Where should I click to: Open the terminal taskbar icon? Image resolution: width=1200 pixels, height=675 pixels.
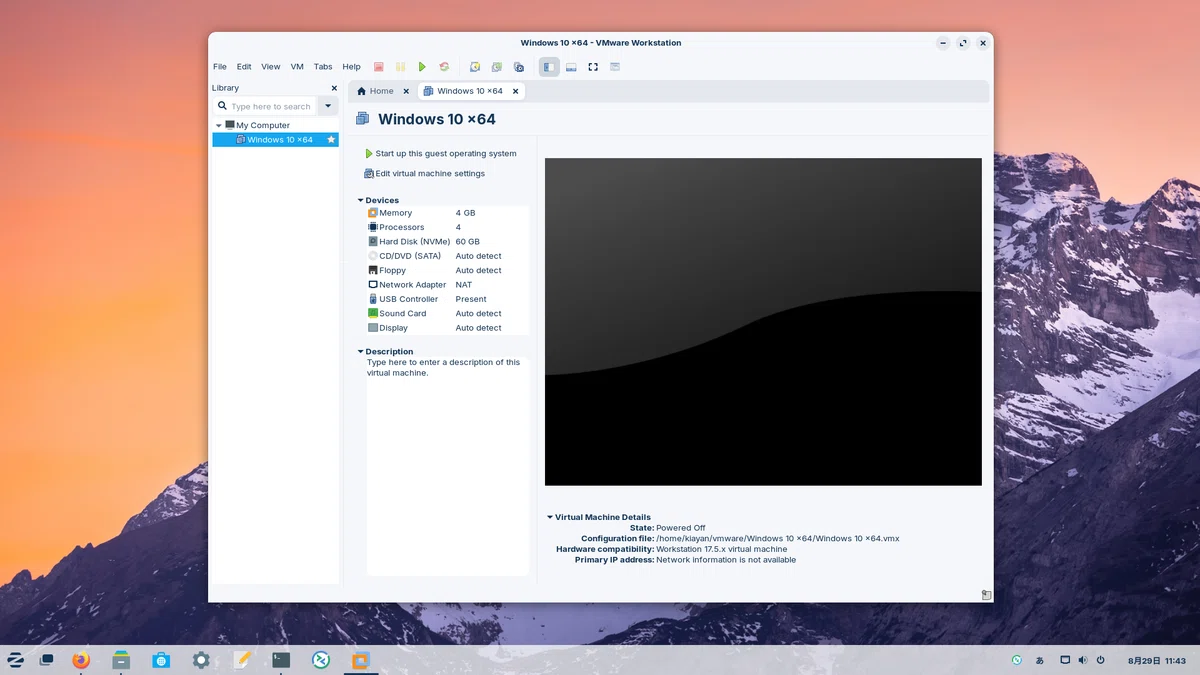click(281, 660)
